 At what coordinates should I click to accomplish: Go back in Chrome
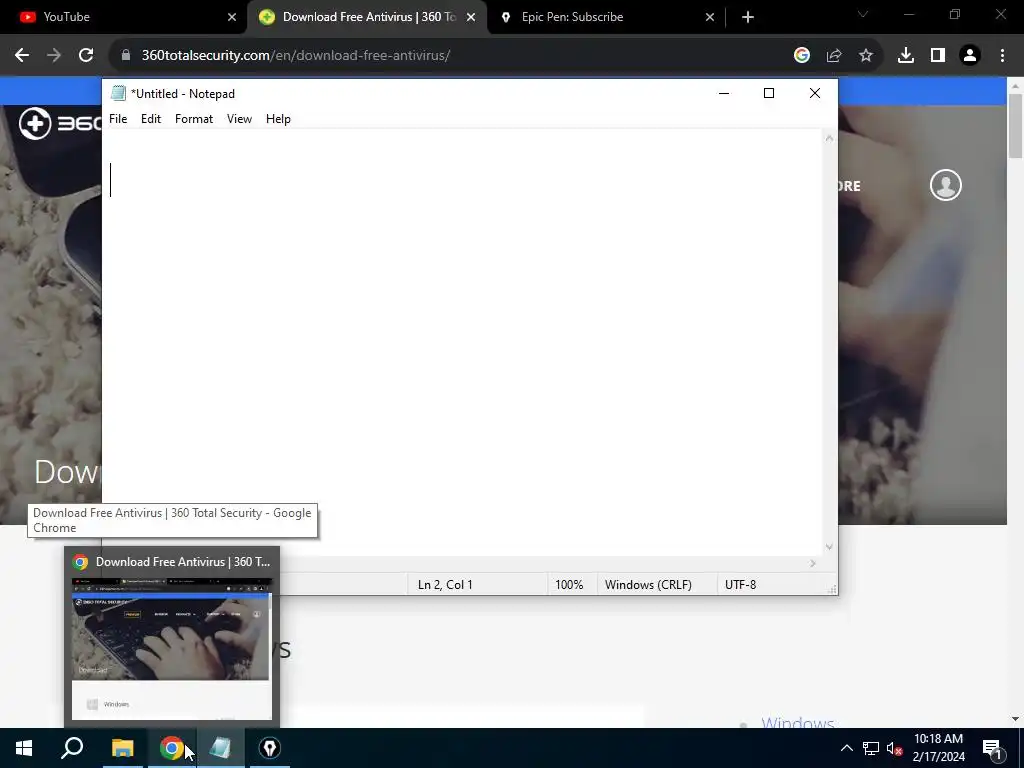[x=22, y=56]
